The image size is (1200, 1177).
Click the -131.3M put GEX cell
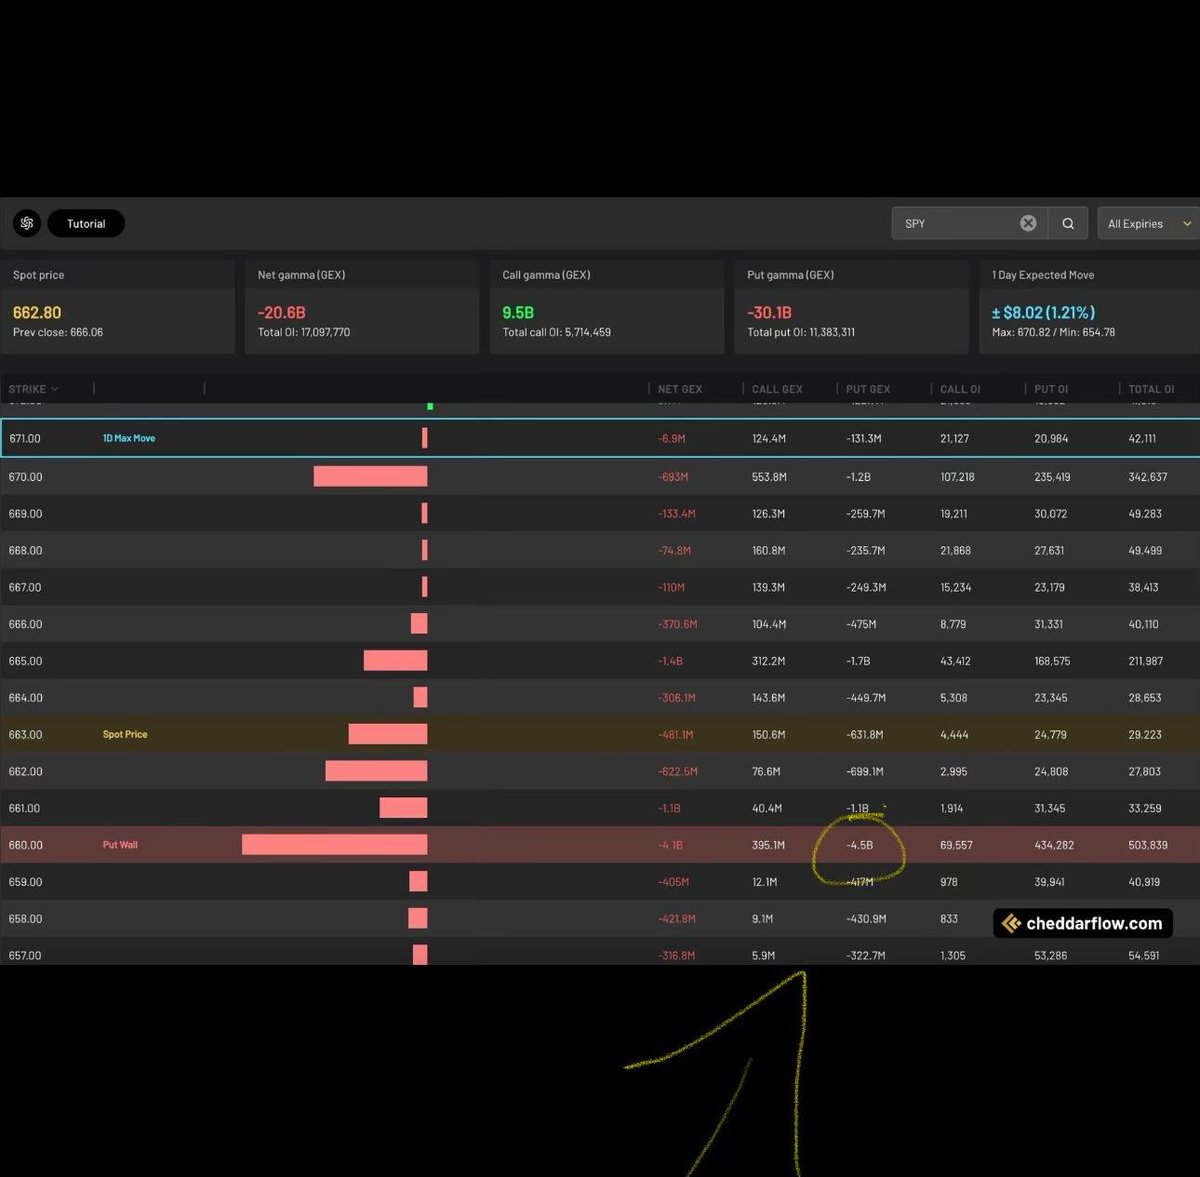coord(863,438)
